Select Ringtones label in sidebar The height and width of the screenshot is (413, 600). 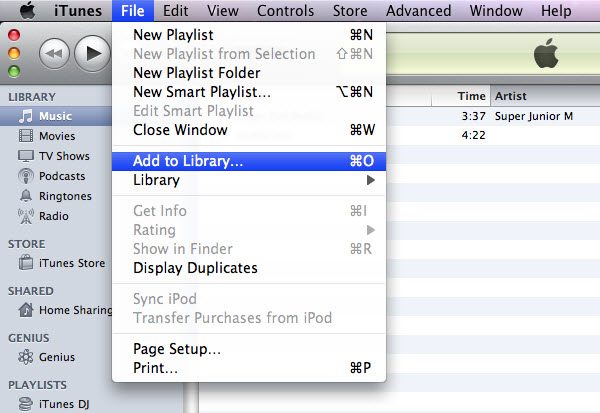pyautogui.click(x=65, y=196)
